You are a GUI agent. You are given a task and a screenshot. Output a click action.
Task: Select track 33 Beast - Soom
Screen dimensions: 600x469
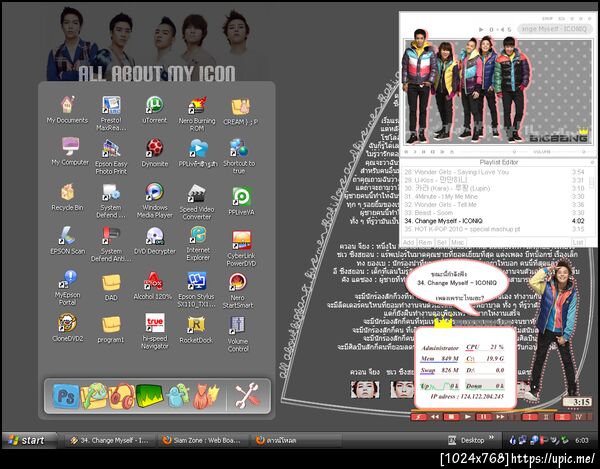[x=494, y=213]
